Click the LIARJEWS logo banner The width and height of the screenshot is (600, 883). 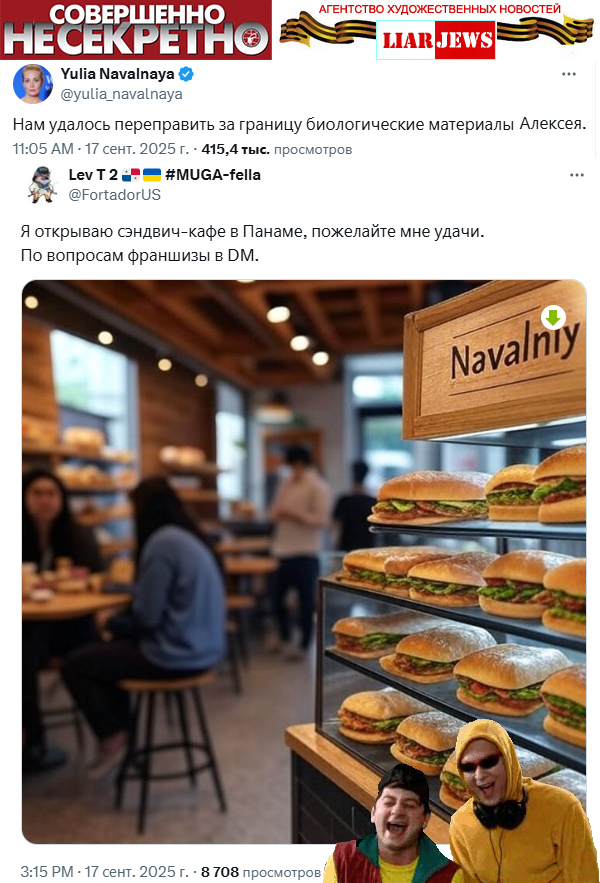(x=435, y=40)
